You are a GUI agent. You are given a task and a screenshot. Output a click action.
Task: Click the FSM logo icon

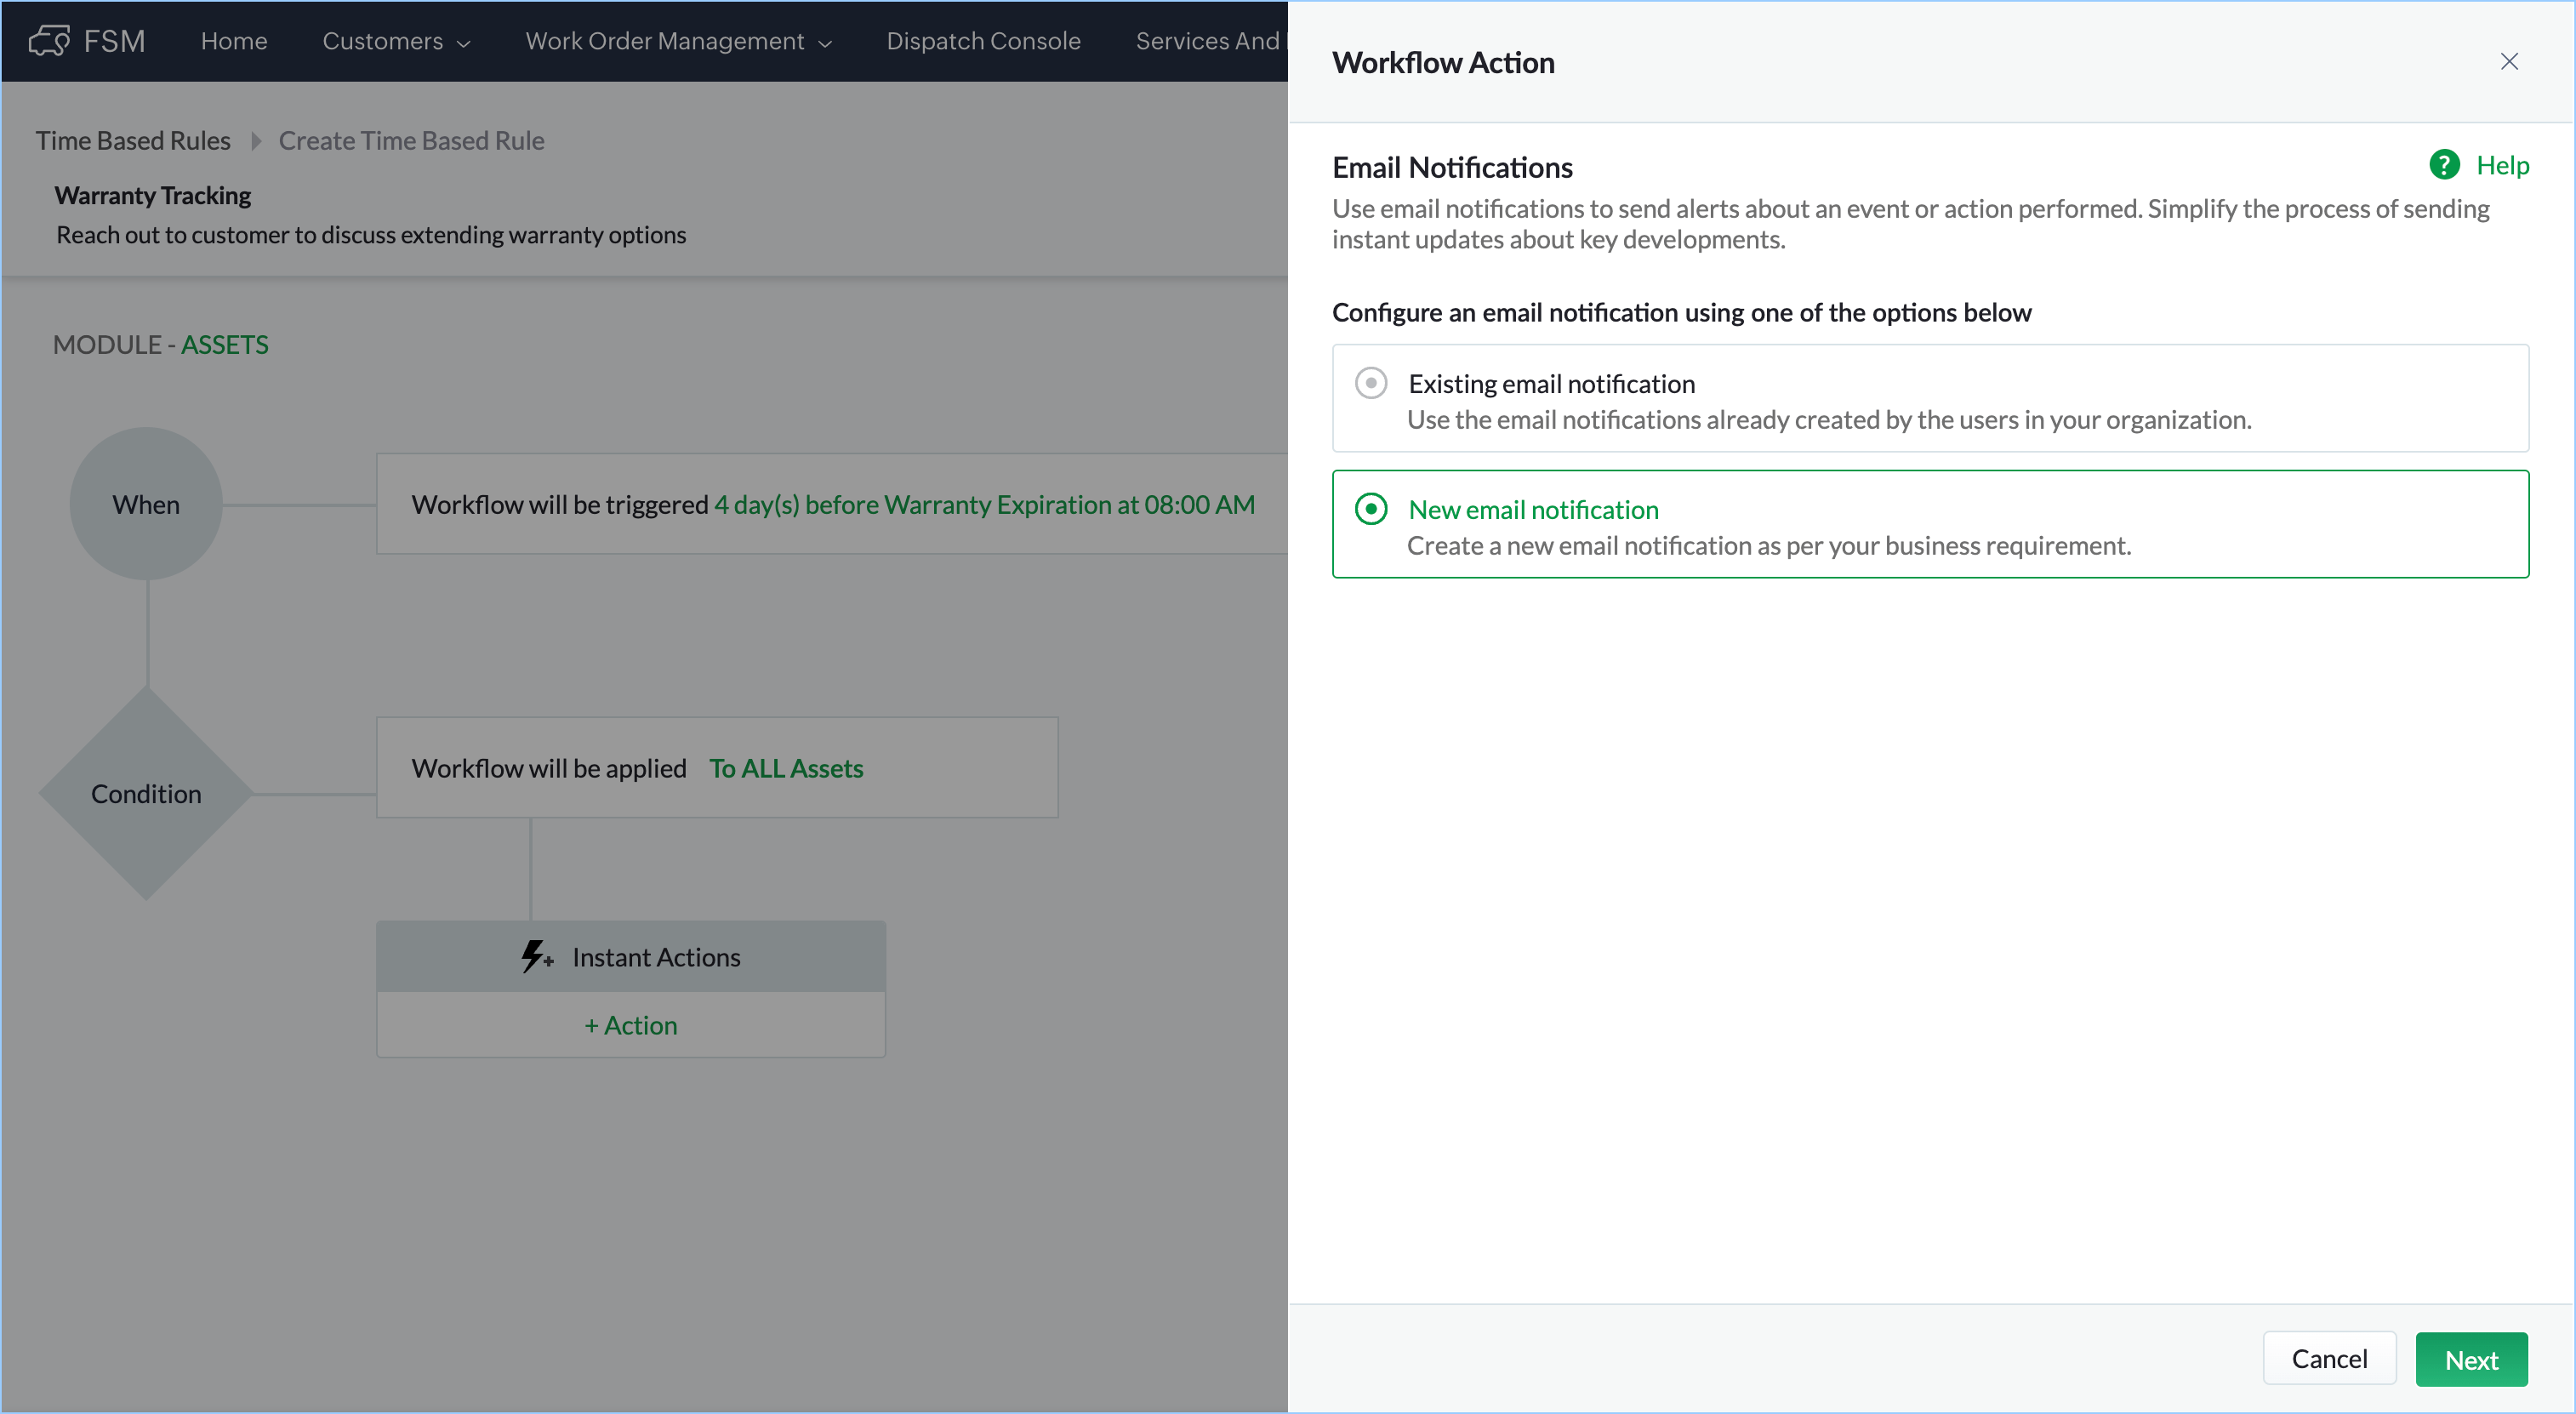click(x=48, y=41)
